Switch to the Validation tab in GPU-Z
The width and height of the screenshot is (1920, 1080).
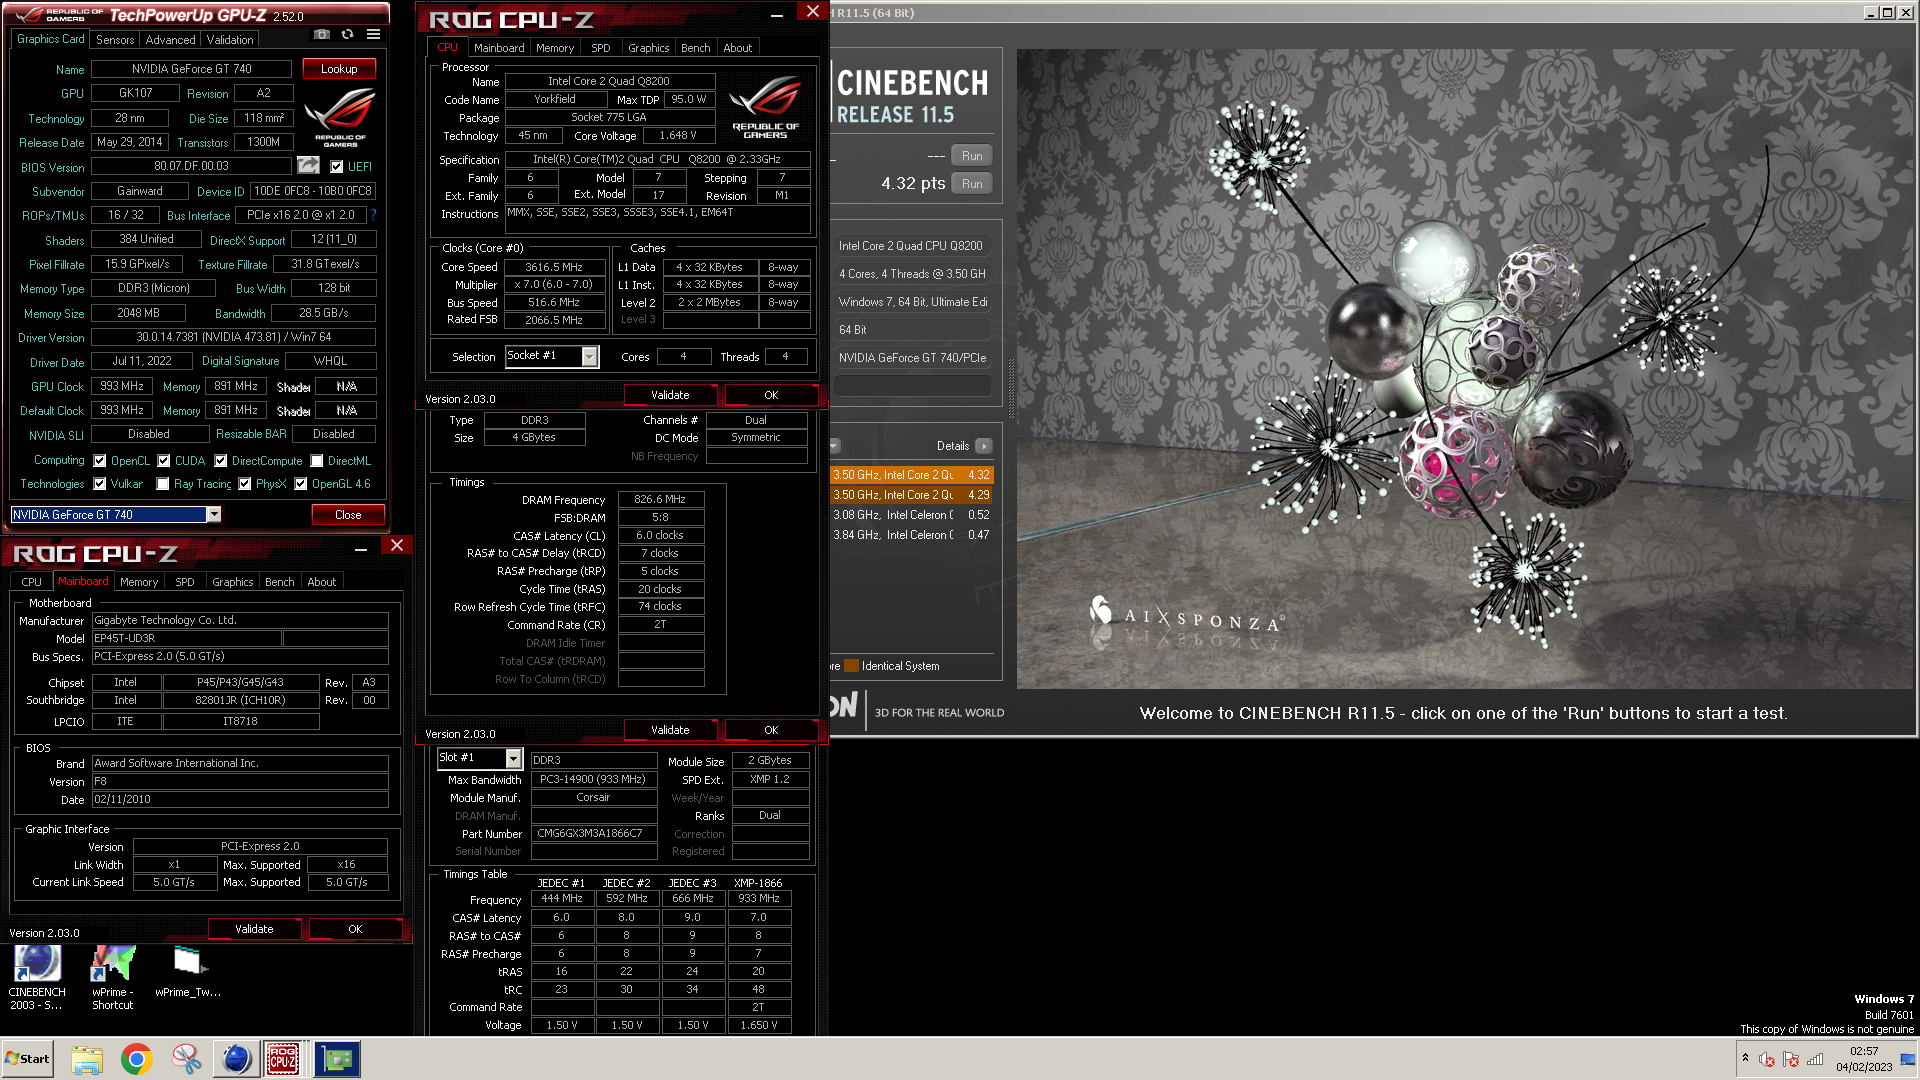(x=230, y=40)
